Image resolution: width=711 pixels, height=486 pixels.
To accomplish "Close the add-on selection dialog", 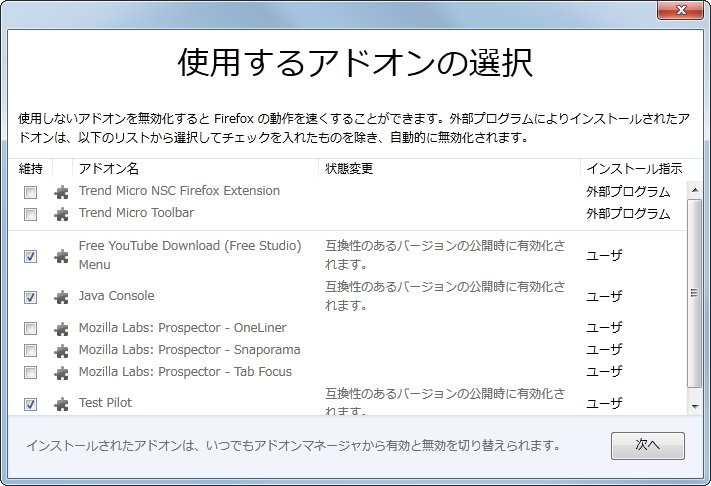I will point(680,10).
